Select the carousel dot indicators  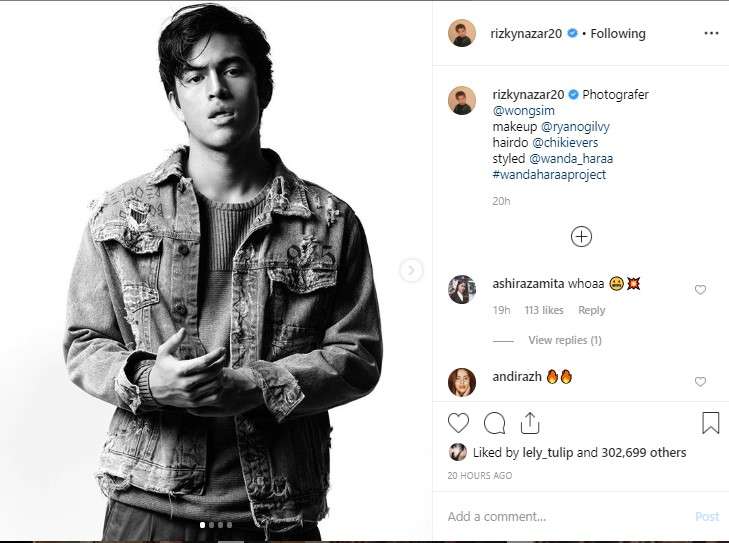tap(215, 524)
